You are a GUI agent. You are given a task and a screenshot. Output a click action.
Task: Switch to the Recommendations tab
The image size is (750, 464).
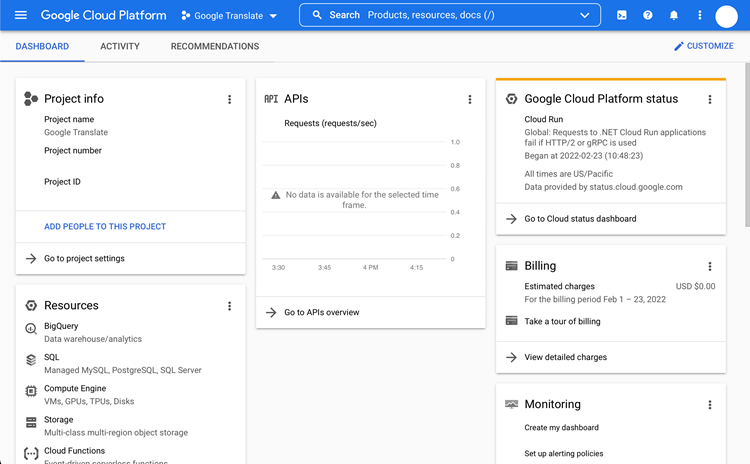point(215,46)
